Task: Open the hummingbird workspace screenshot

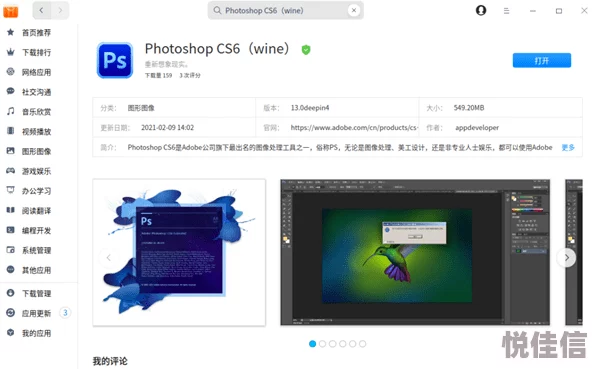Action: point(415,252)
